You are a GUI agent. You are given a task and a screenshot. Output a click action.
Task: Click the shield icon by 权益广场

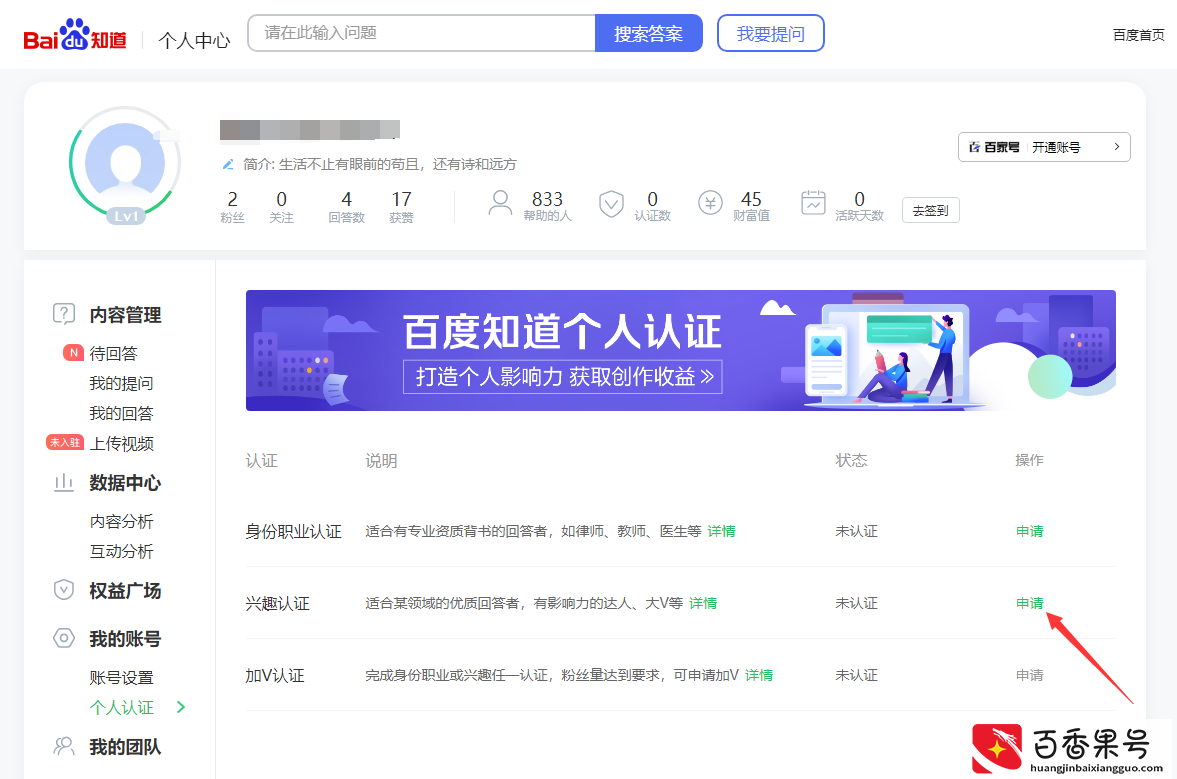(x=64, y=590)
